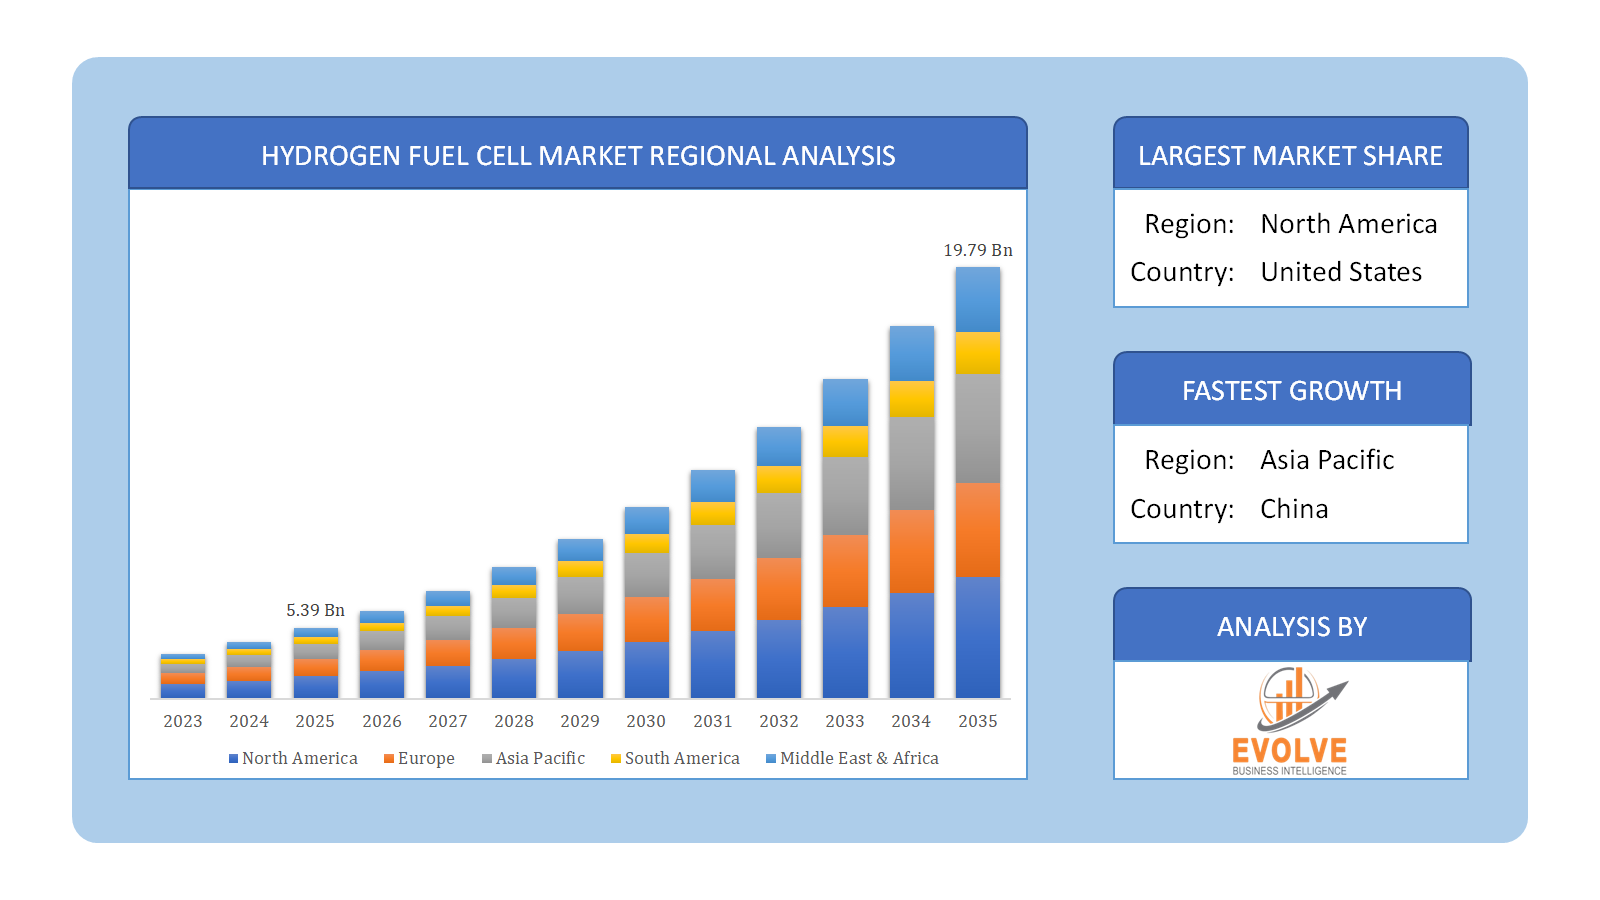
Task: Click the arrow graphic in the Evolve logo
Action: tap(1330, 693)
